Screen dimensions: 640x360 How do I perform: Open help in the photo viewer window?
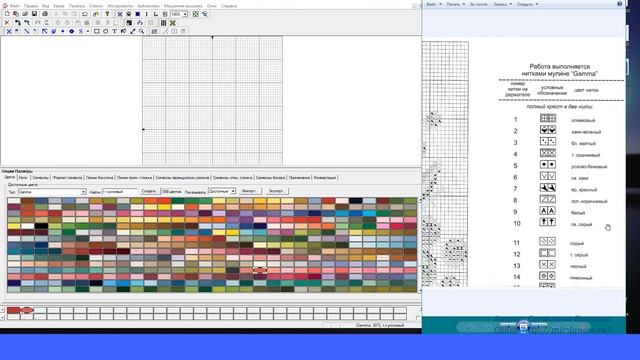(619, 4)
